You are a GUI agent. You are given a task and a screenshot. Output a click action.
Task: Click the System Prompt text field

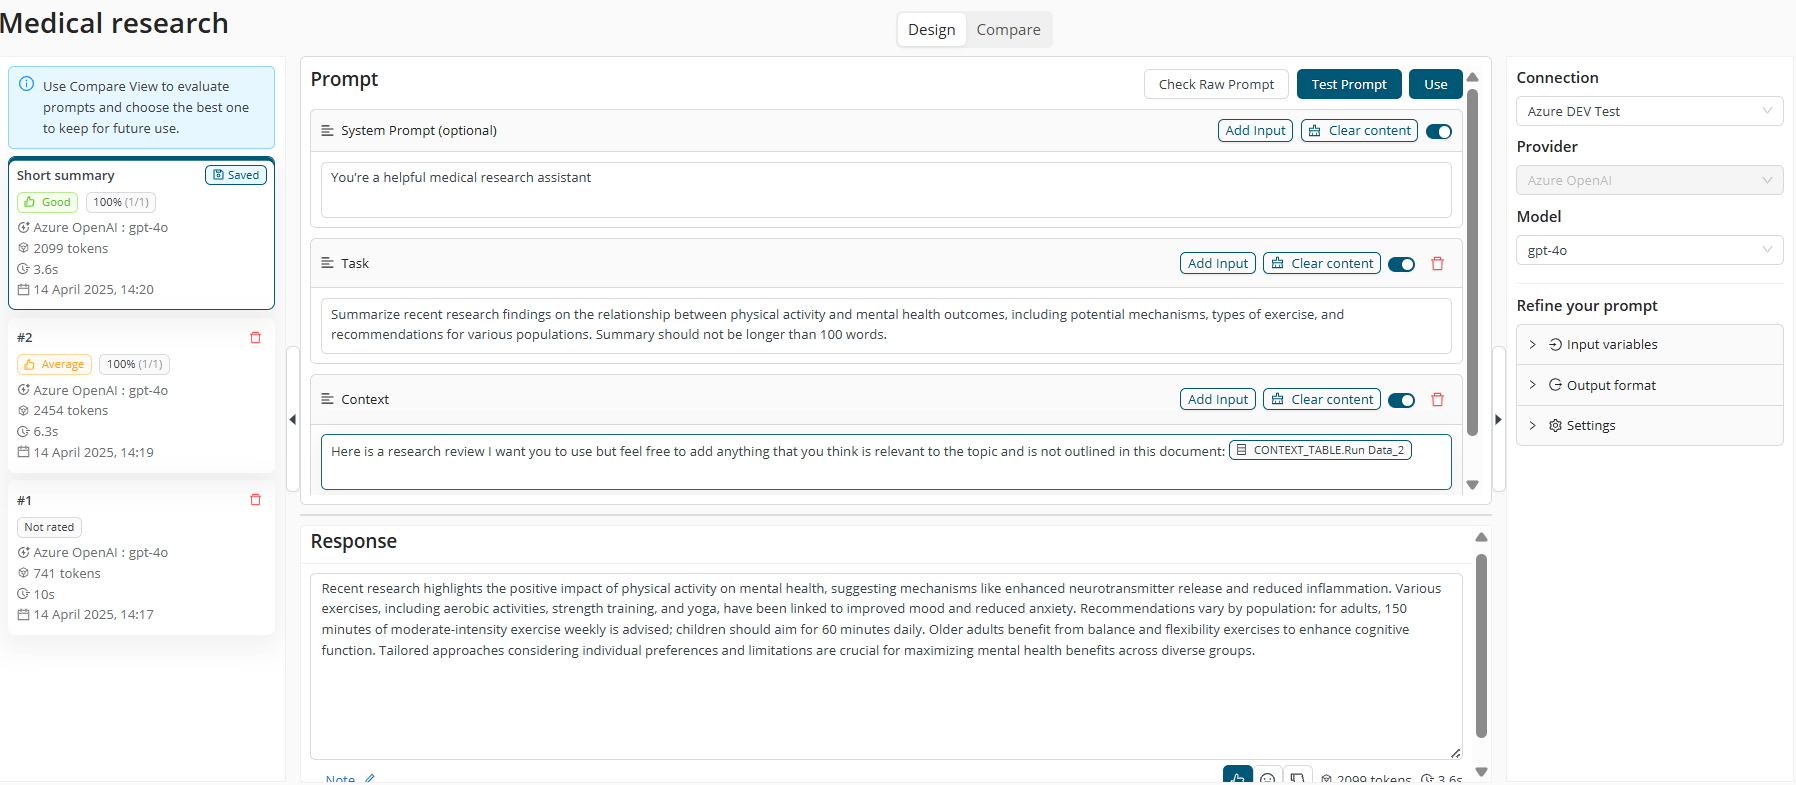885,190
